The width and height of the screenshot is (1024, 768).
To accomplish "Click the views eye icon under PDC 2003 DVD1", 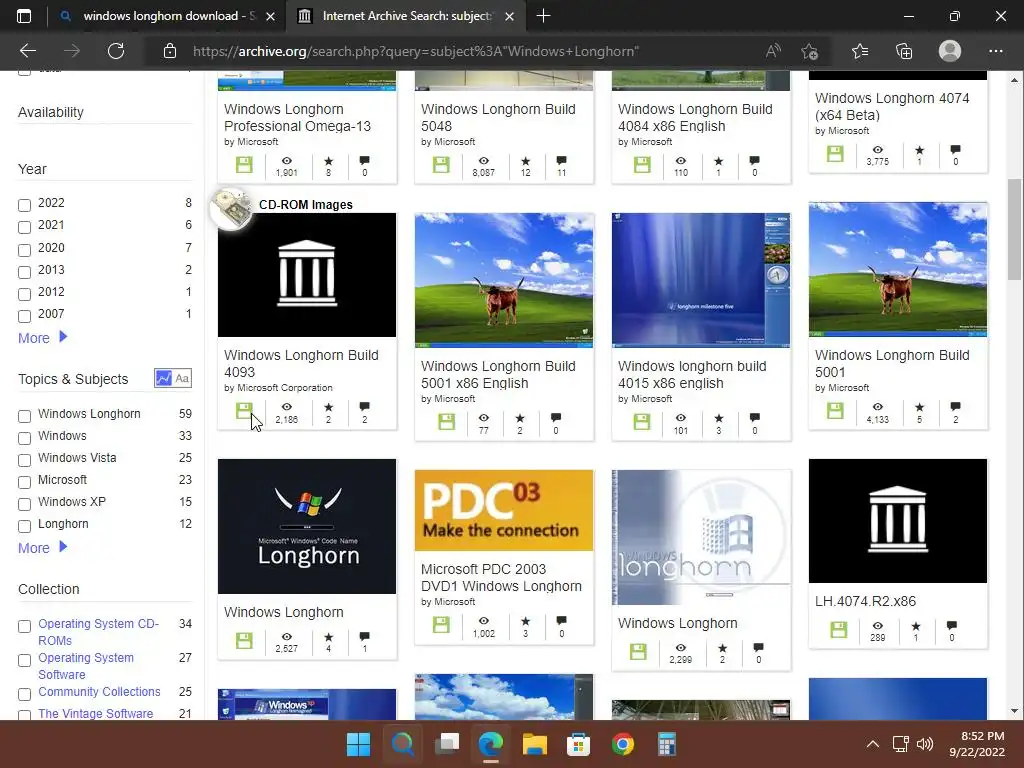I will (483, 621).
